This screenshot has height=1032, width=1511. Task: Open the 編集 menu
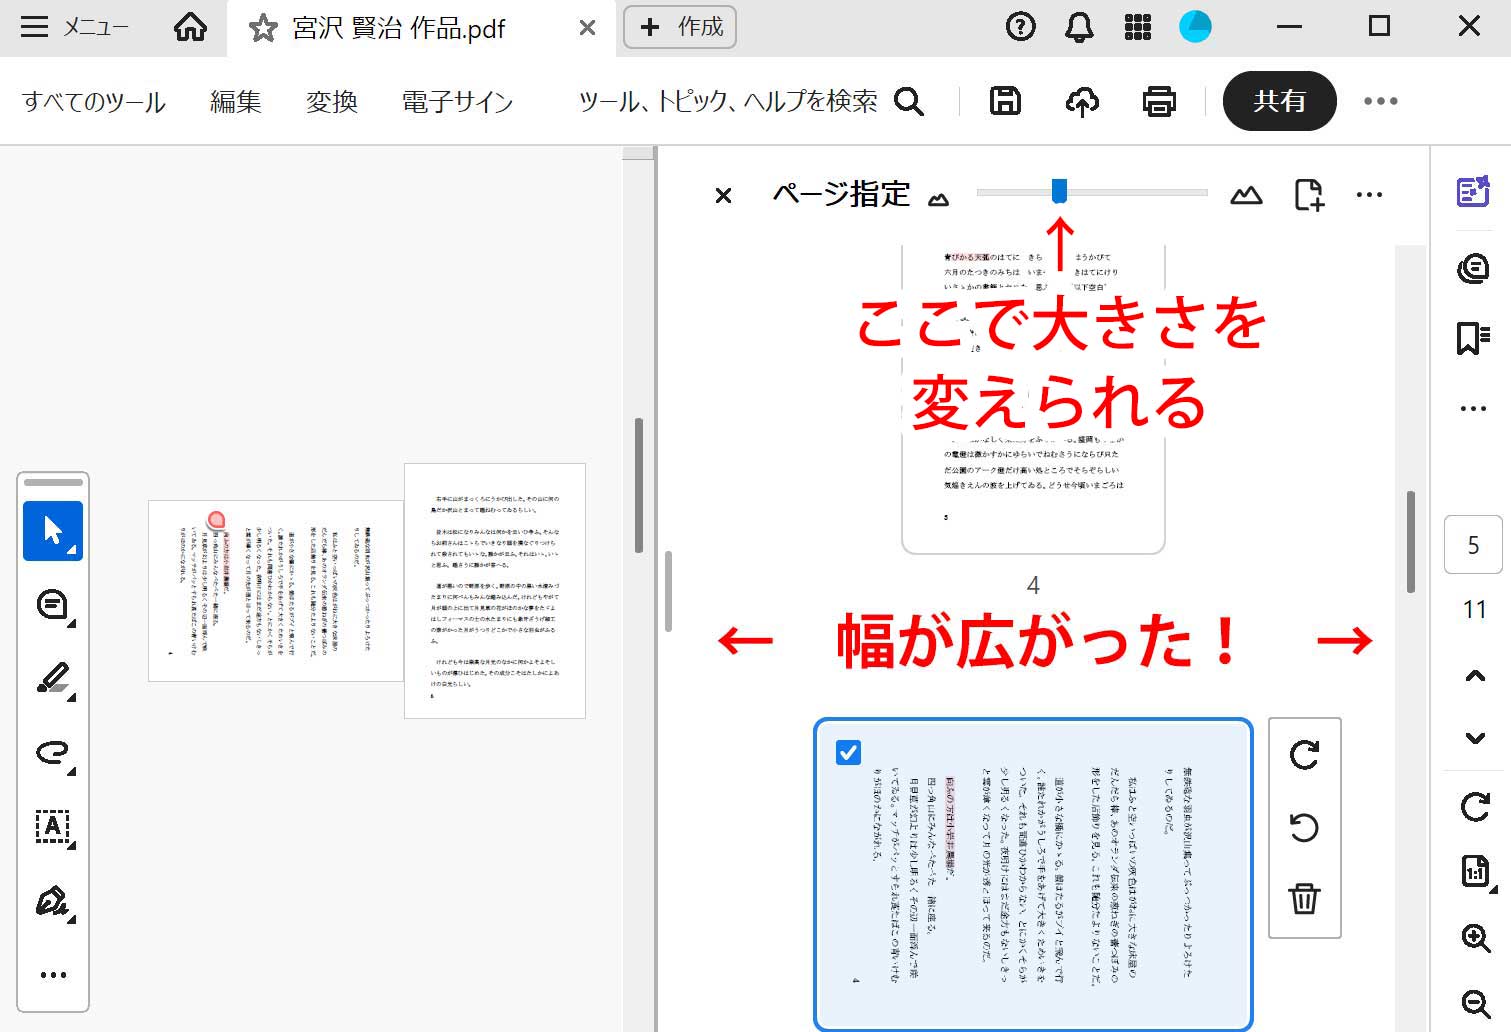click(236, 101)
